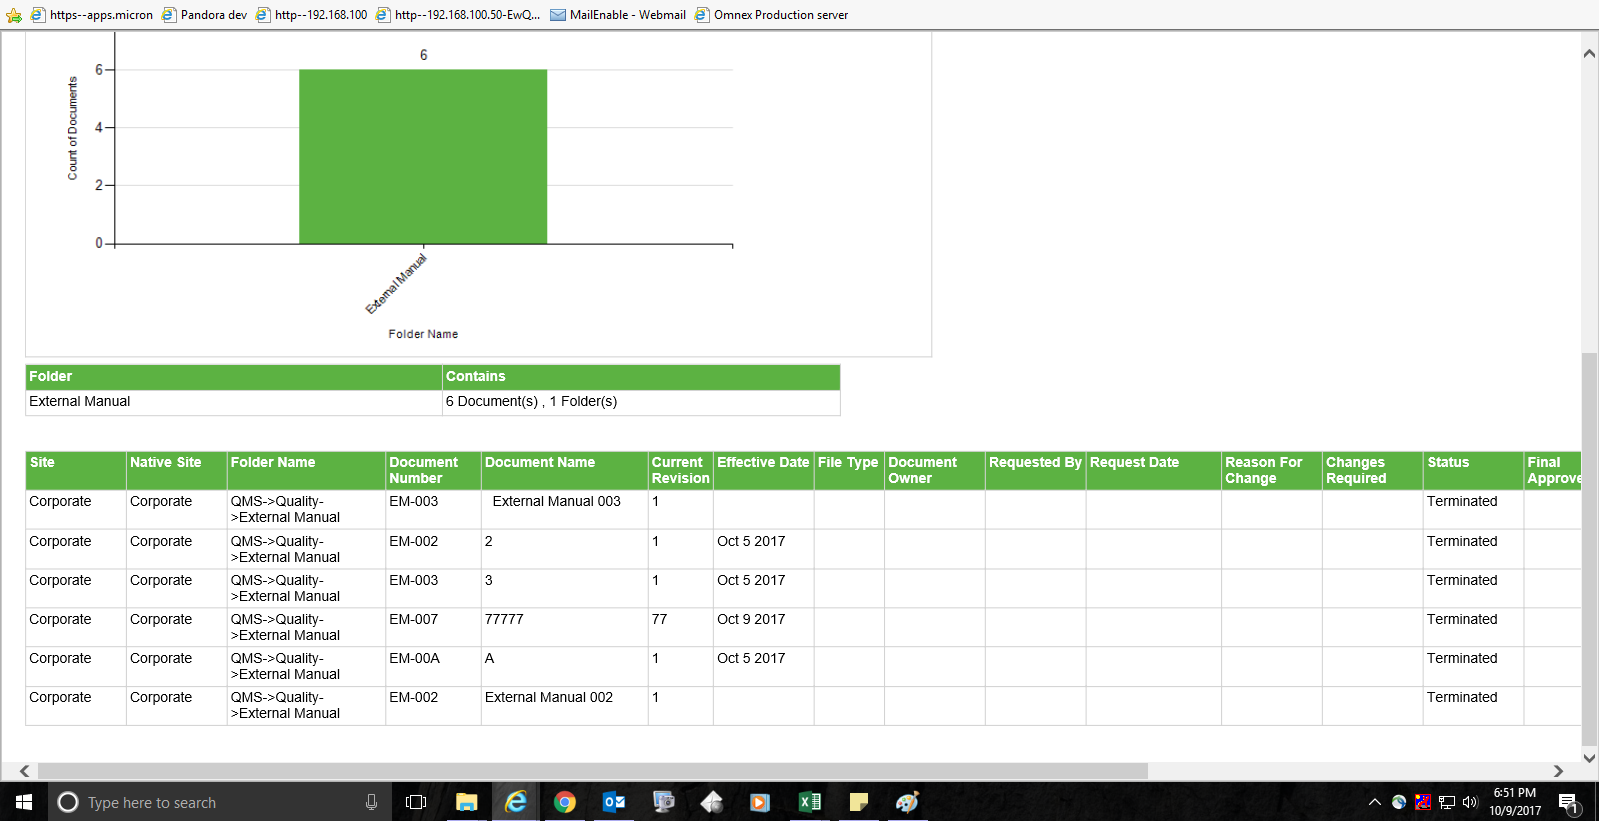Open Outlook from the taskbar
This screenshot has height=821, width=1599.
[x=614, y=802]
